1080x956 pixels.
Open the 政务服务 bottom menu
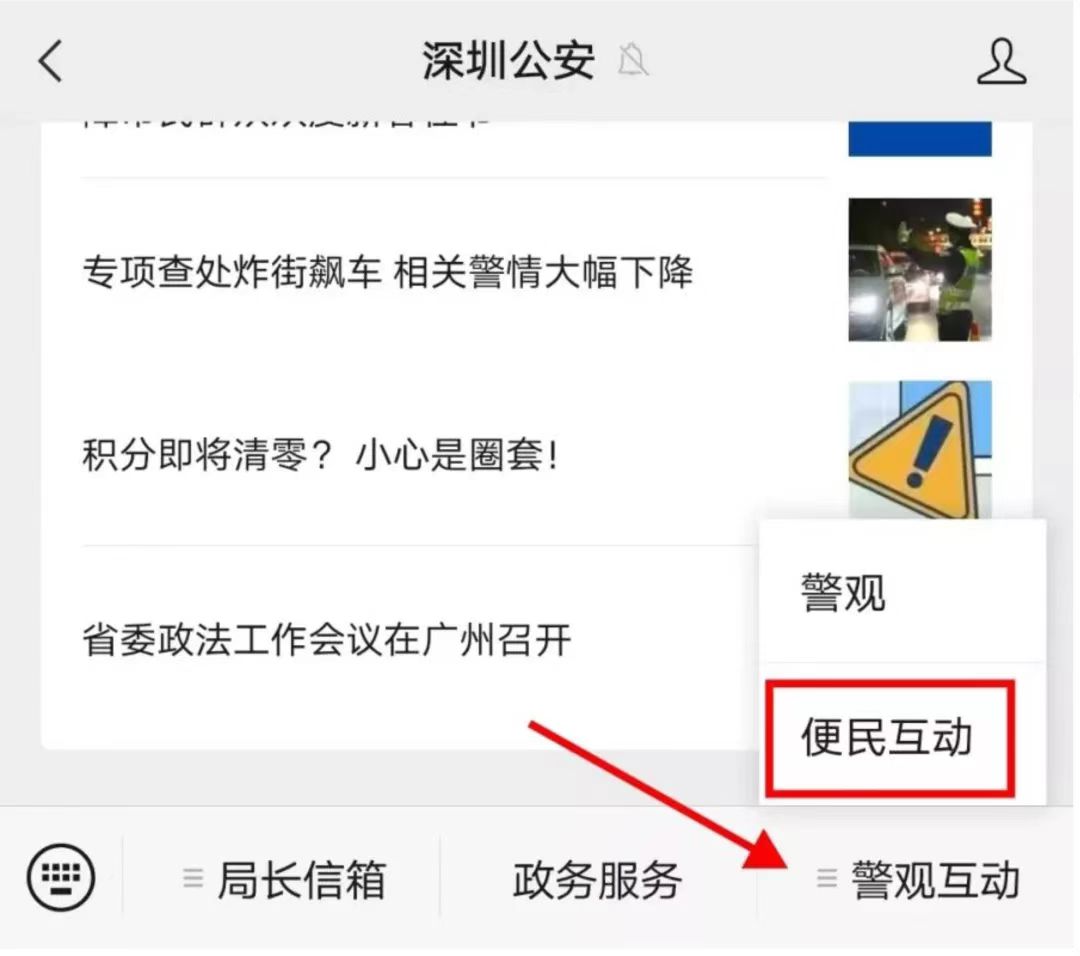tap(597, 878)
